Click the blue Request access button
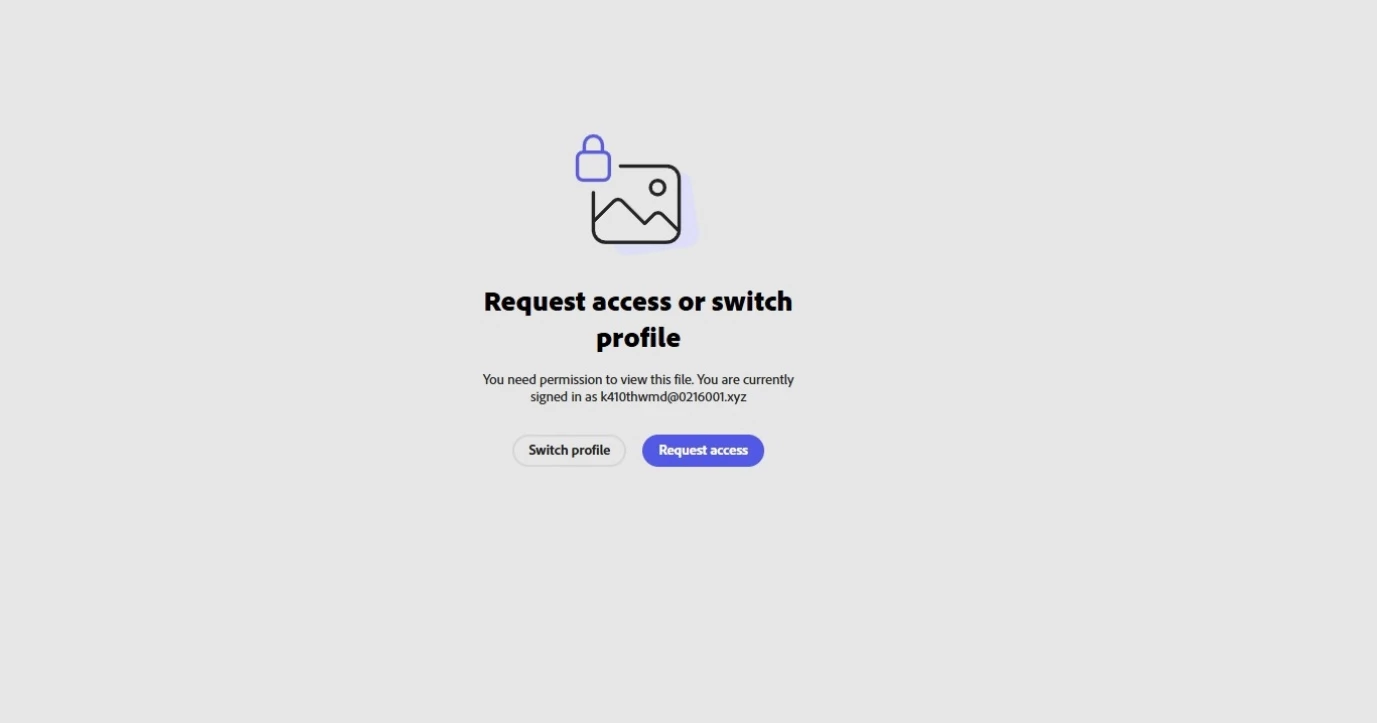The width and height of the screenshot is (1377, 723). [703, 450]
